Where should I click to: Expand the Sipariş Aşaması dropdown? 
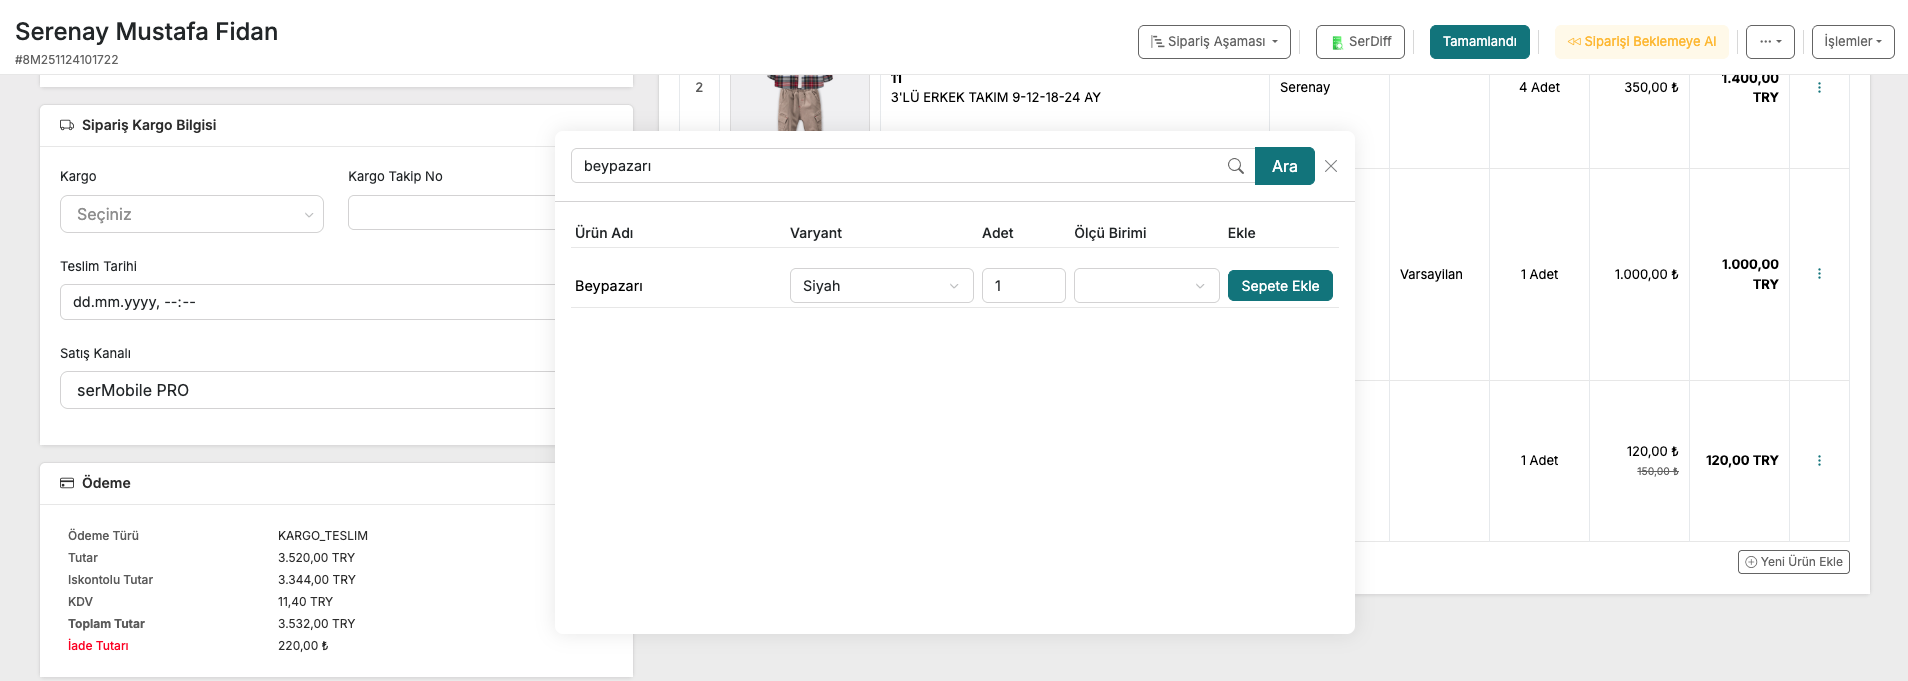click(1213, 42)
